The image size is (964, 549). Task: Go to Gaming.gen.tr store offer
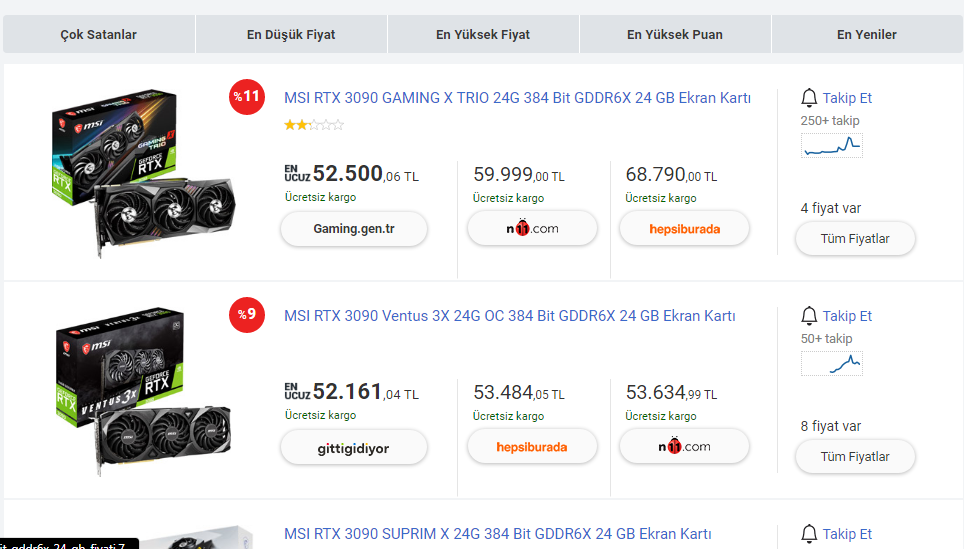(x=354, y=229)
